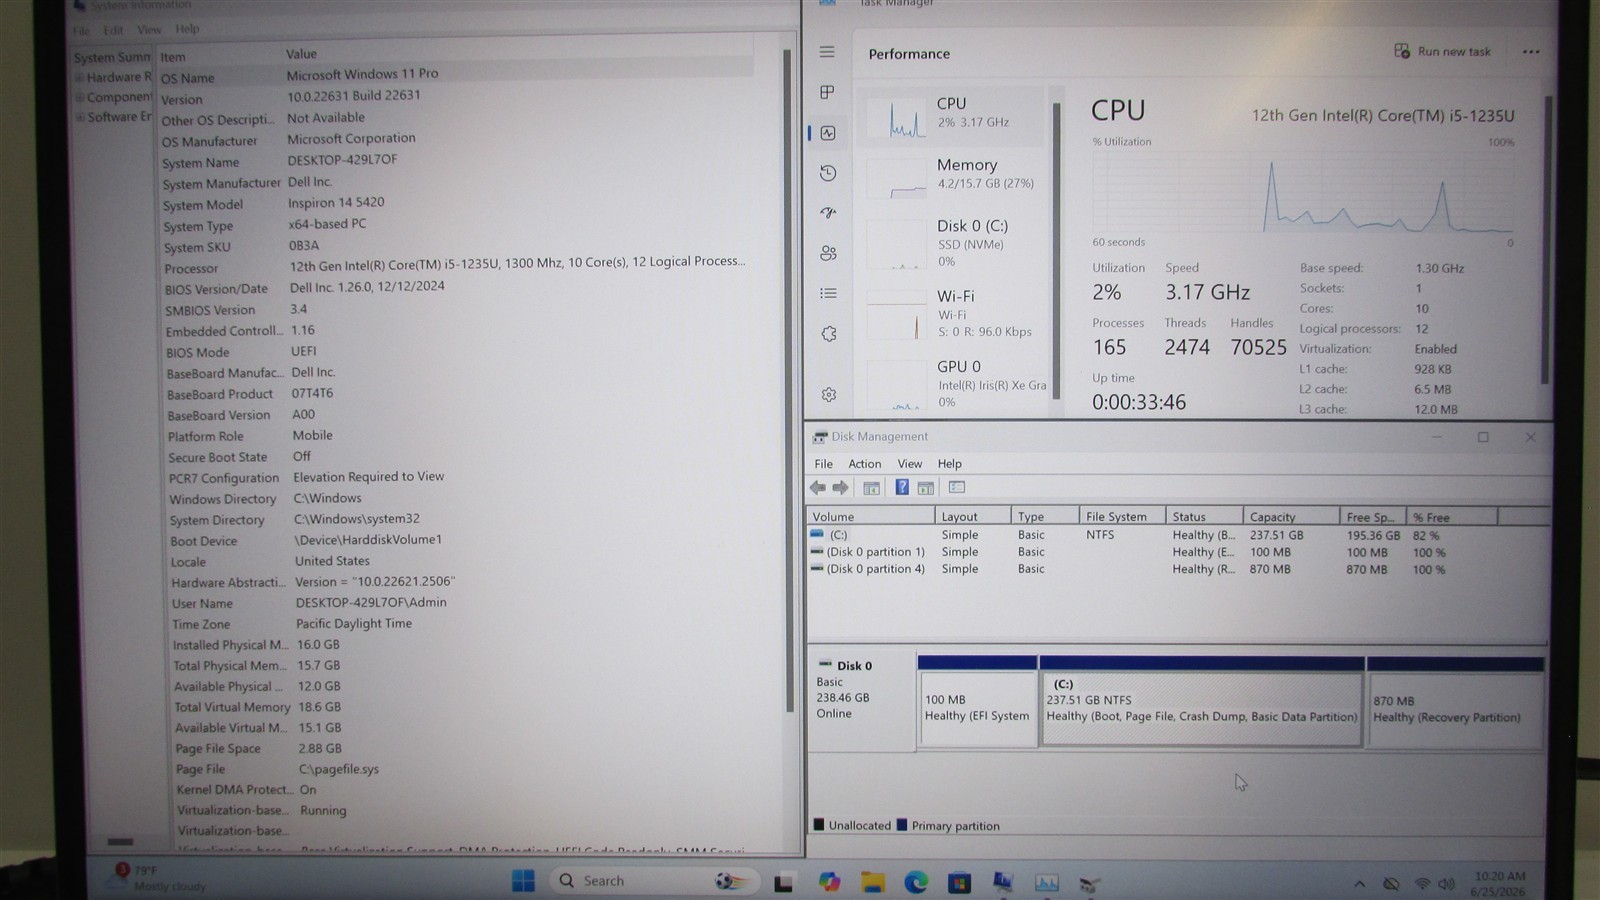Open File Explorer from taskbar

click(x=873, y=882)
